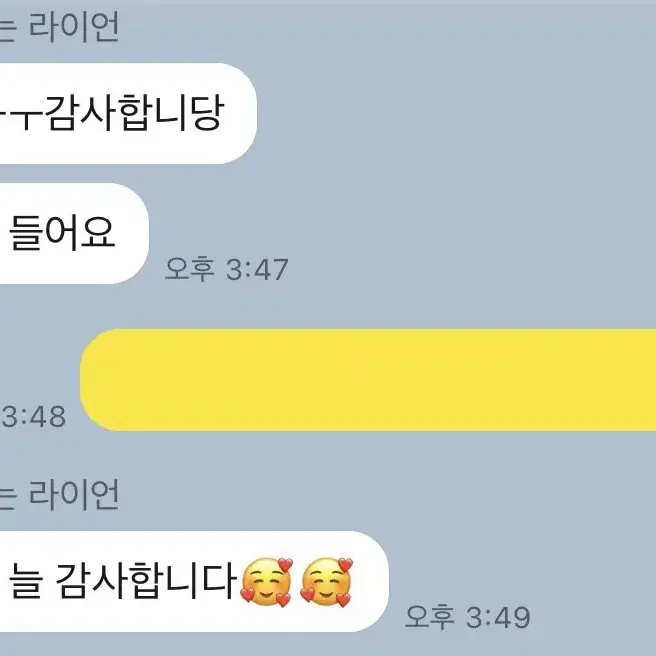Tap the 오후 3:49 timestamp

[467, 617]
